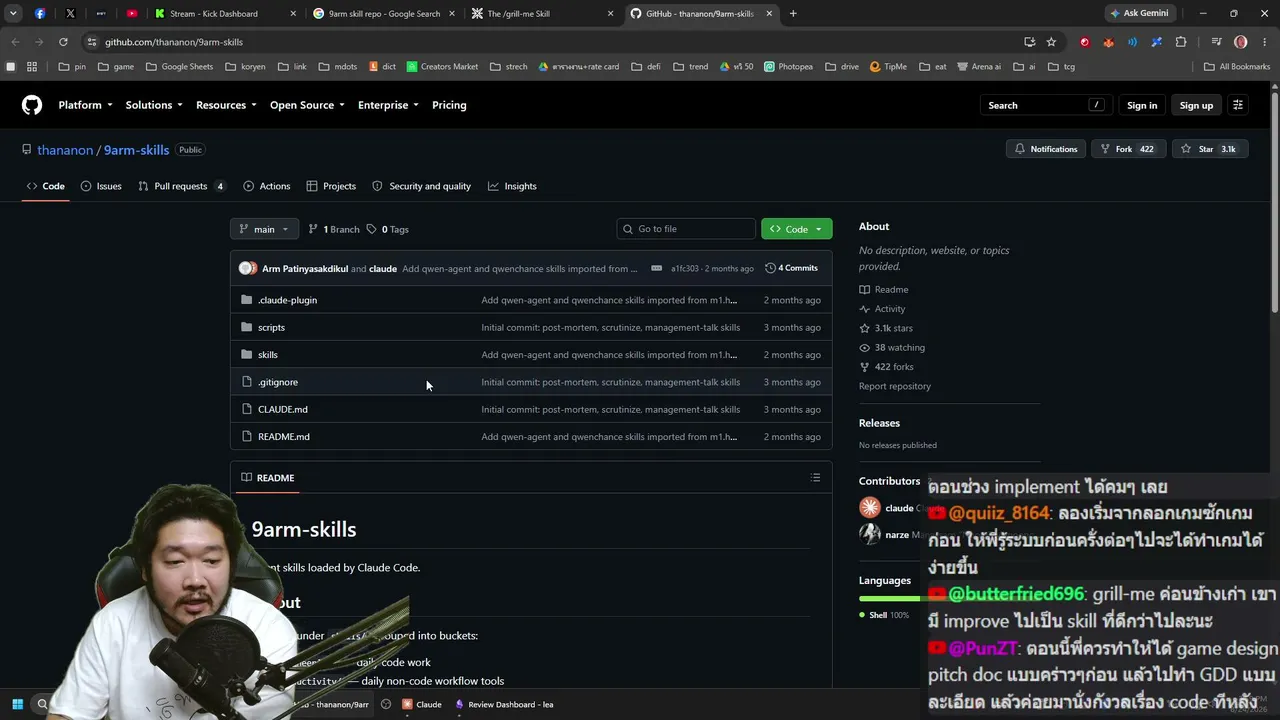Click the GitHub logo home icon

(x=32, y=105)
